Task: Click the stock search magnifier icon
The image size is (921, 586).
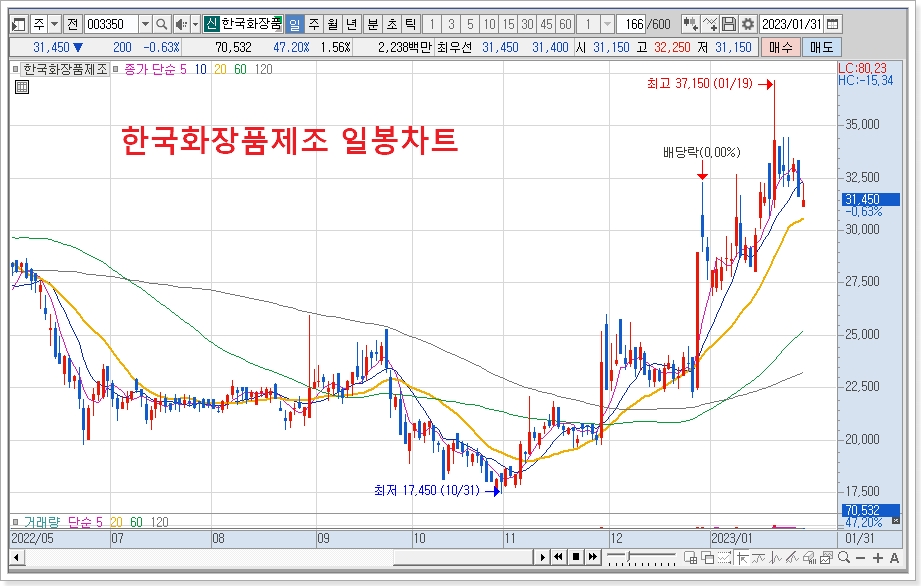Action: [162, 24]
